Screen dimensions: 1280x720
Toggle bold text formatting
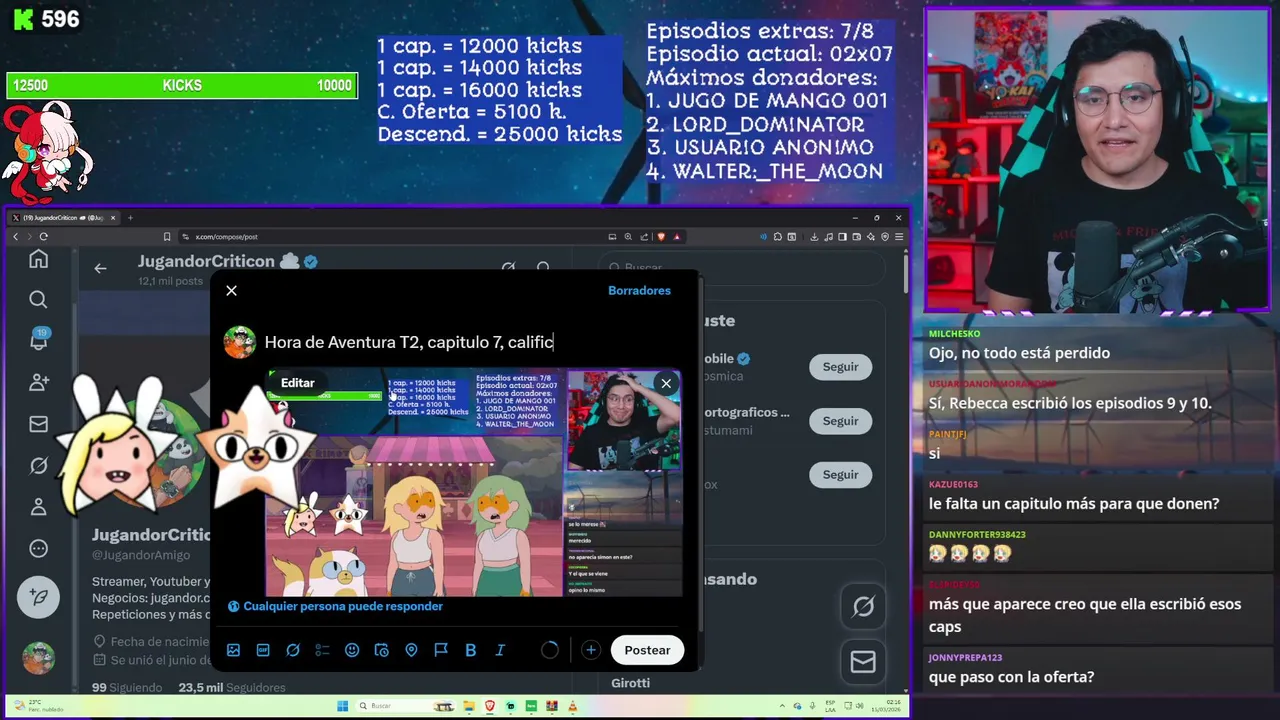[x=470, y=650]
